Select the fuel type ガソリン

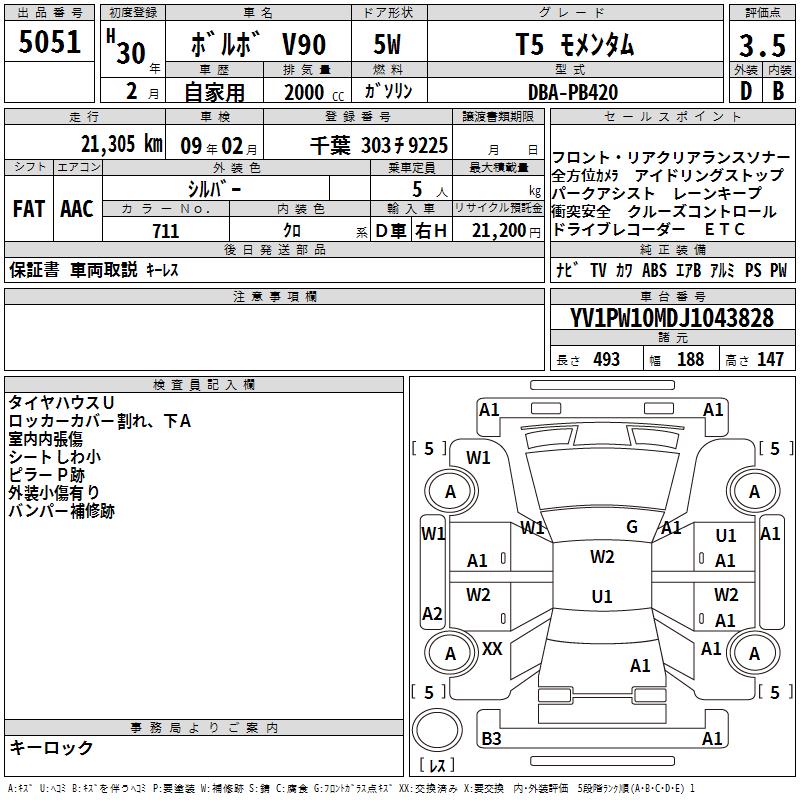click(388, 91)
